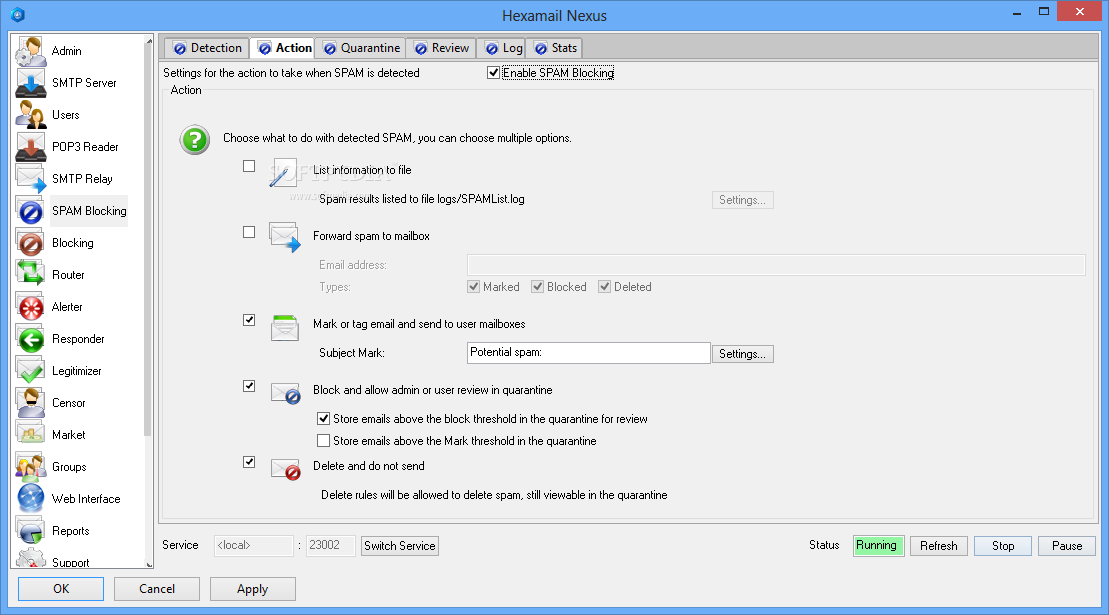
Task: Enable List information to file checkbox
Action: coord(249,166)
